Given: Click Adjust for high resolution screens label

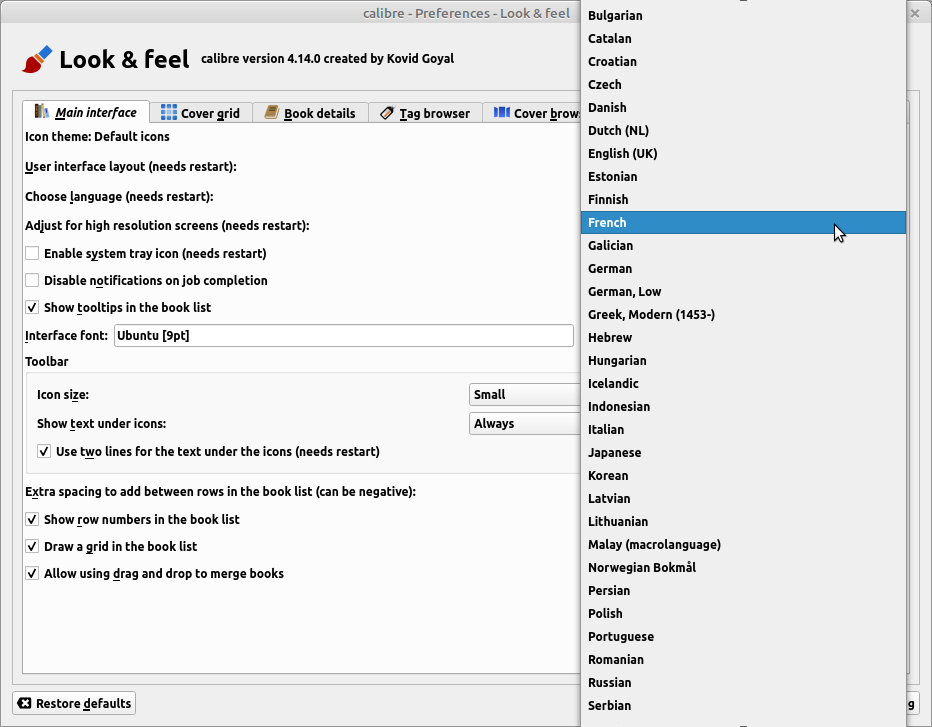Looking at the screenshot, I should (167, 226).
